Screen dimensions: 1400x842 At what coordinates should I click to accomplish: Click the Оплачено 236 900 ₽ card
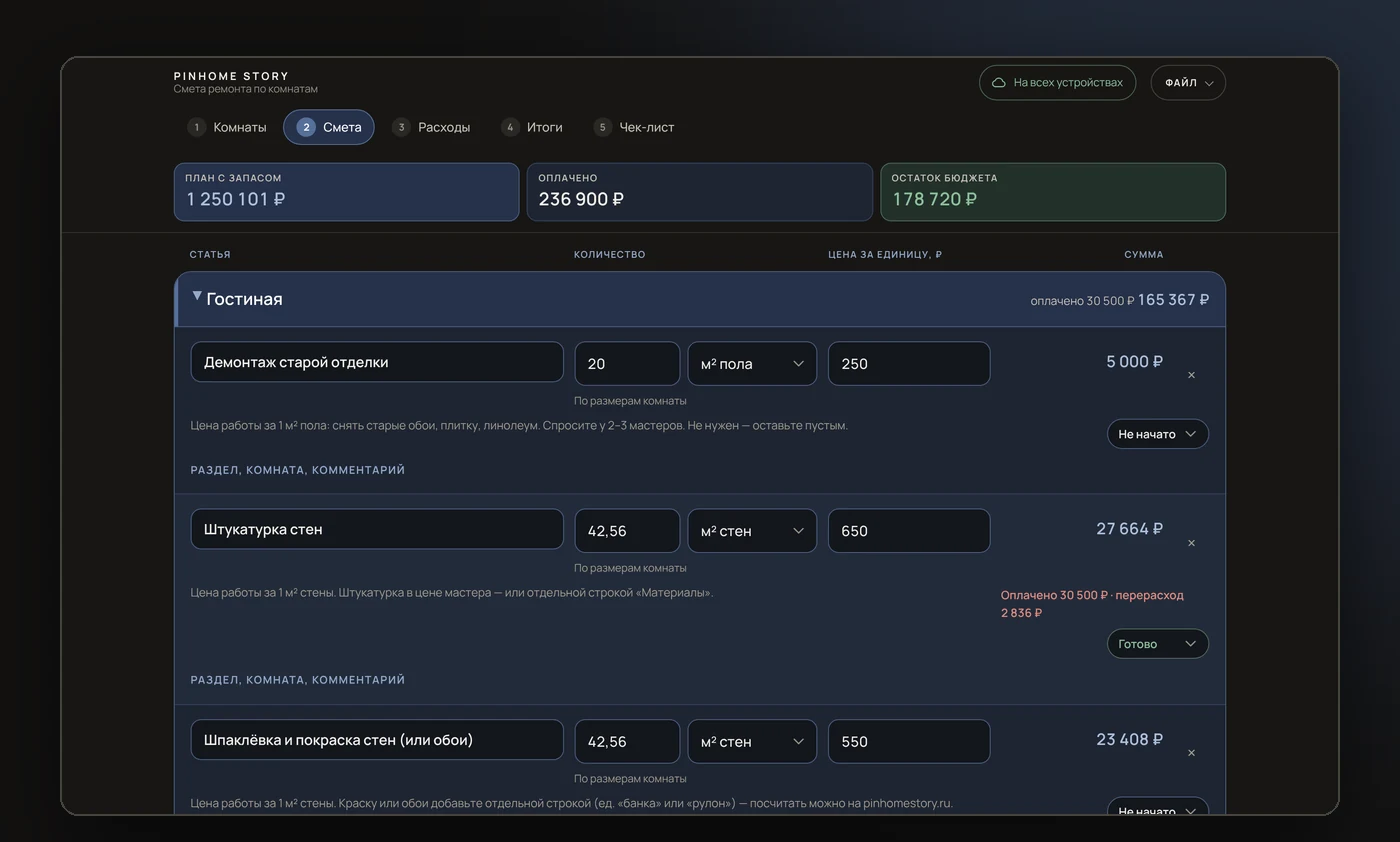click(x=700, y=192)
